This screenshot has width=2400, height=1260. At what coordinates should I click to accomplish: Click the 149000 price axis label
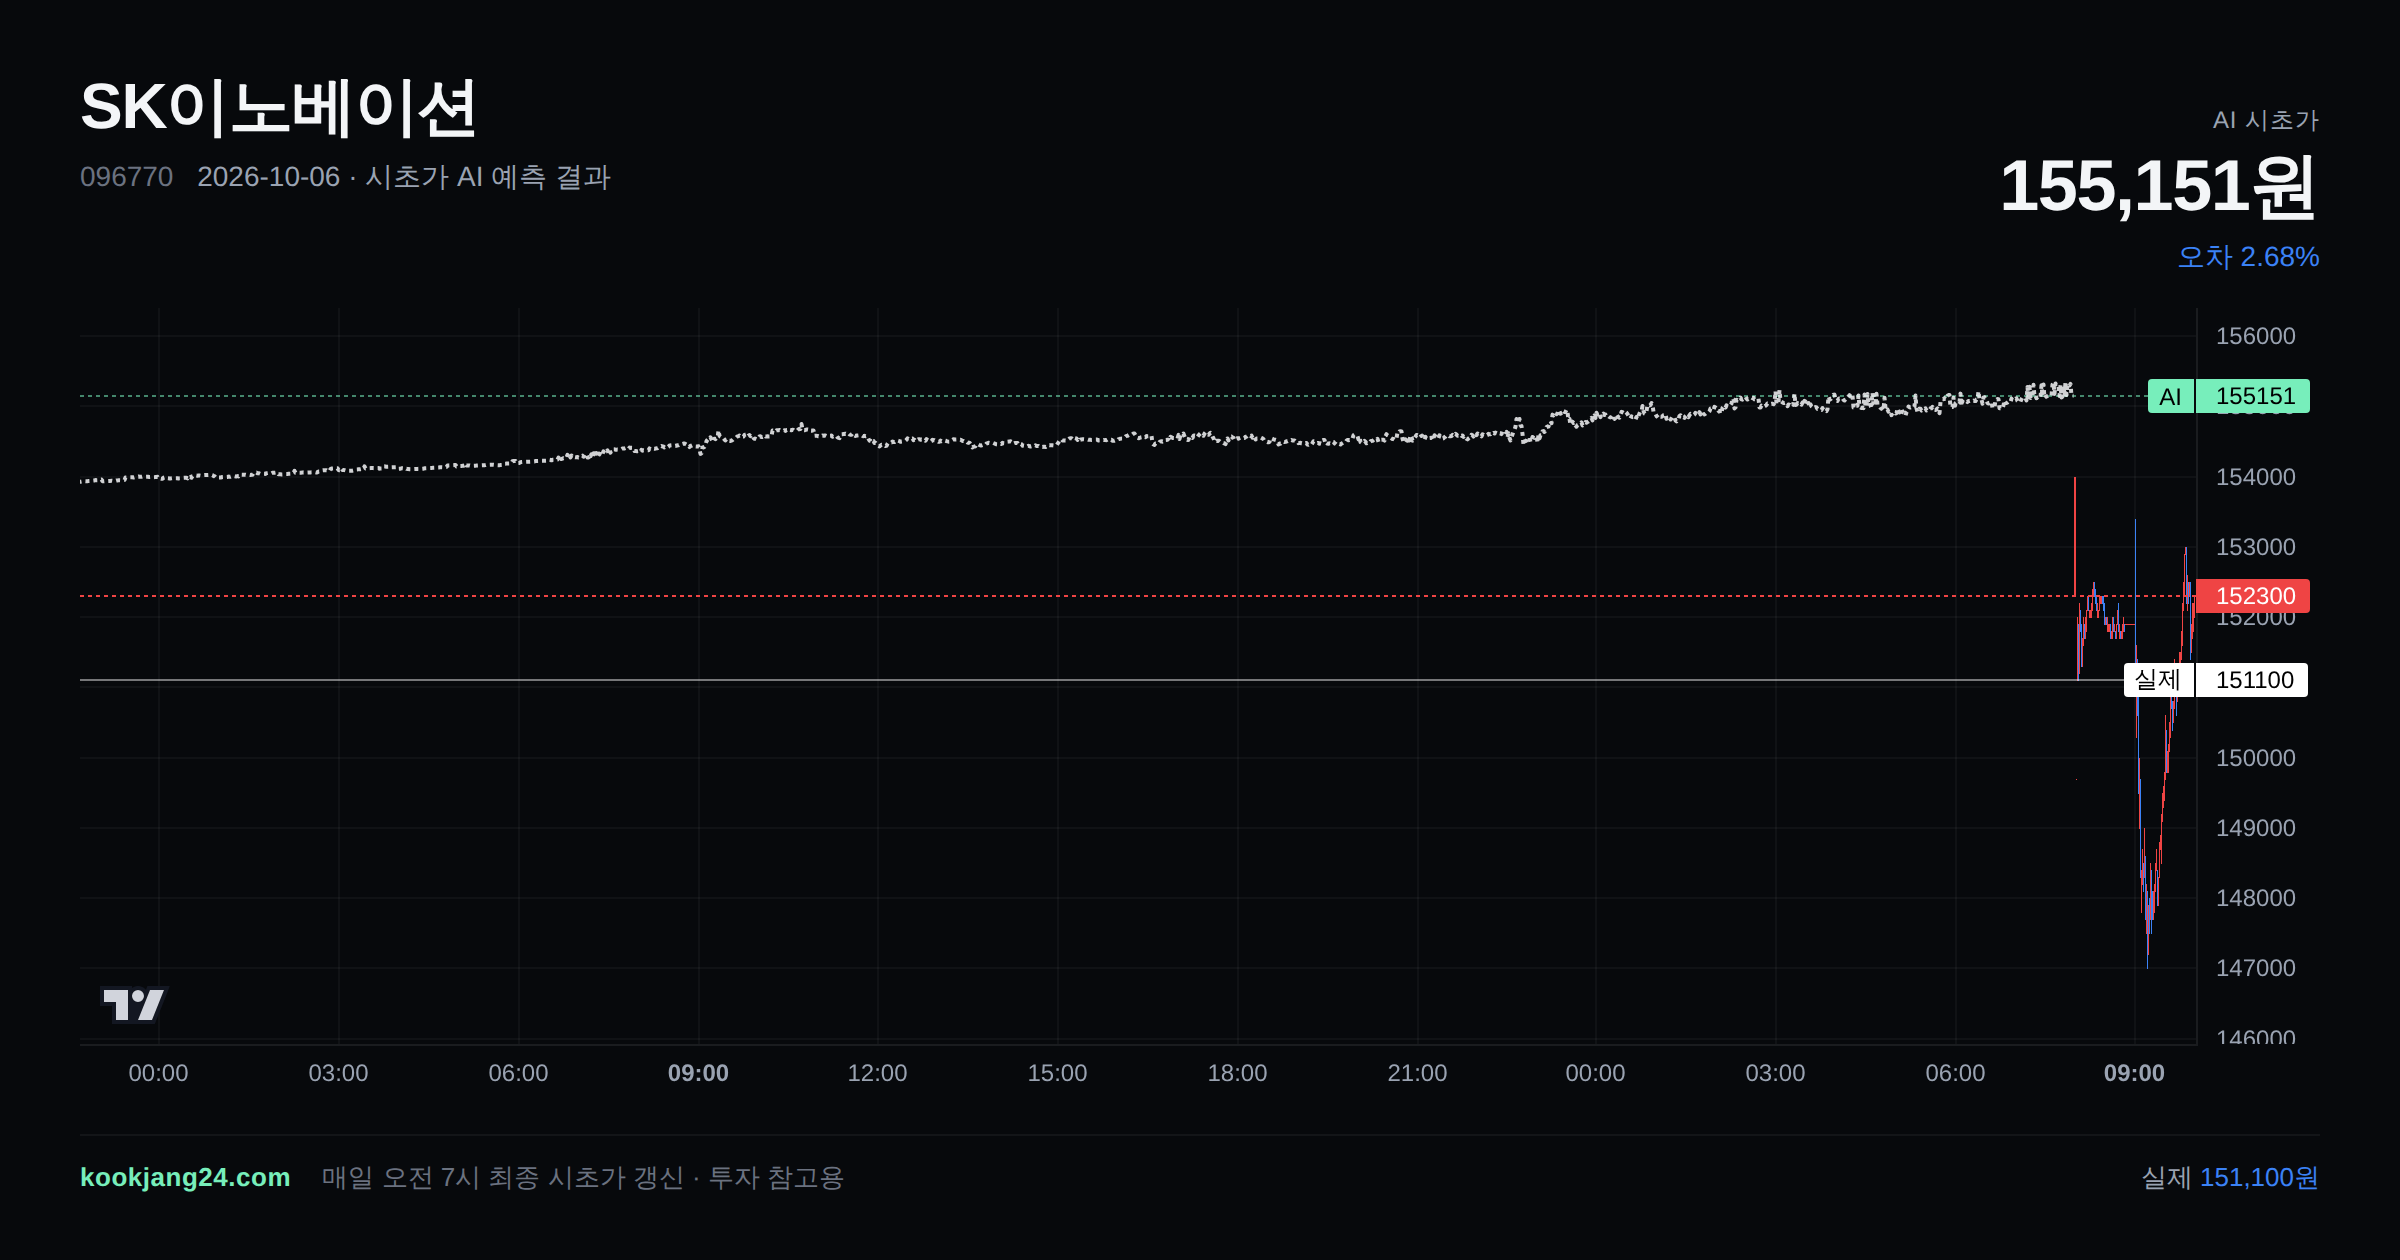[2255, 828]
